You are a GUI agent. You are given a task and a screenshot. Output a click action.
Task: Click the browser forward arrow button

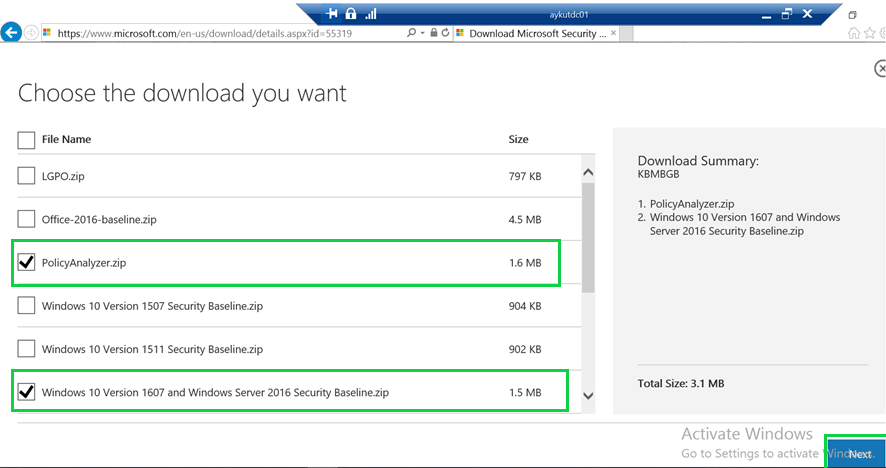(33, 33)
